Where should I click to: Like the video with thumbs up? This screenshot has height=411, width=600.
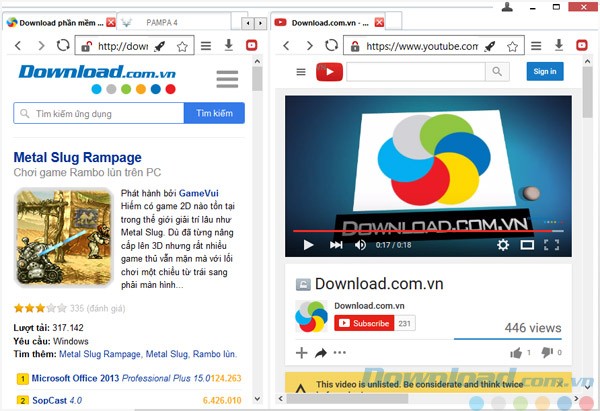click(516, 352)
